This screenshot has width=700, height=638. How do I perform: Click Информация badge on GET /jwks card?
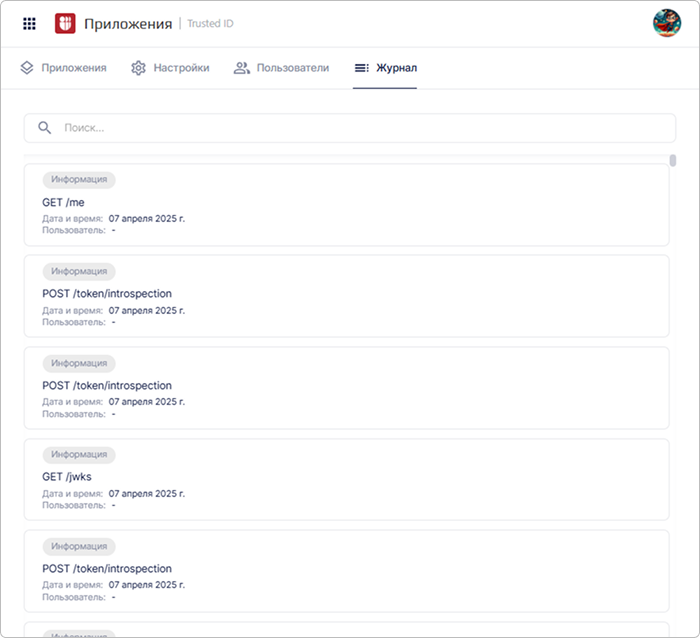79,455
